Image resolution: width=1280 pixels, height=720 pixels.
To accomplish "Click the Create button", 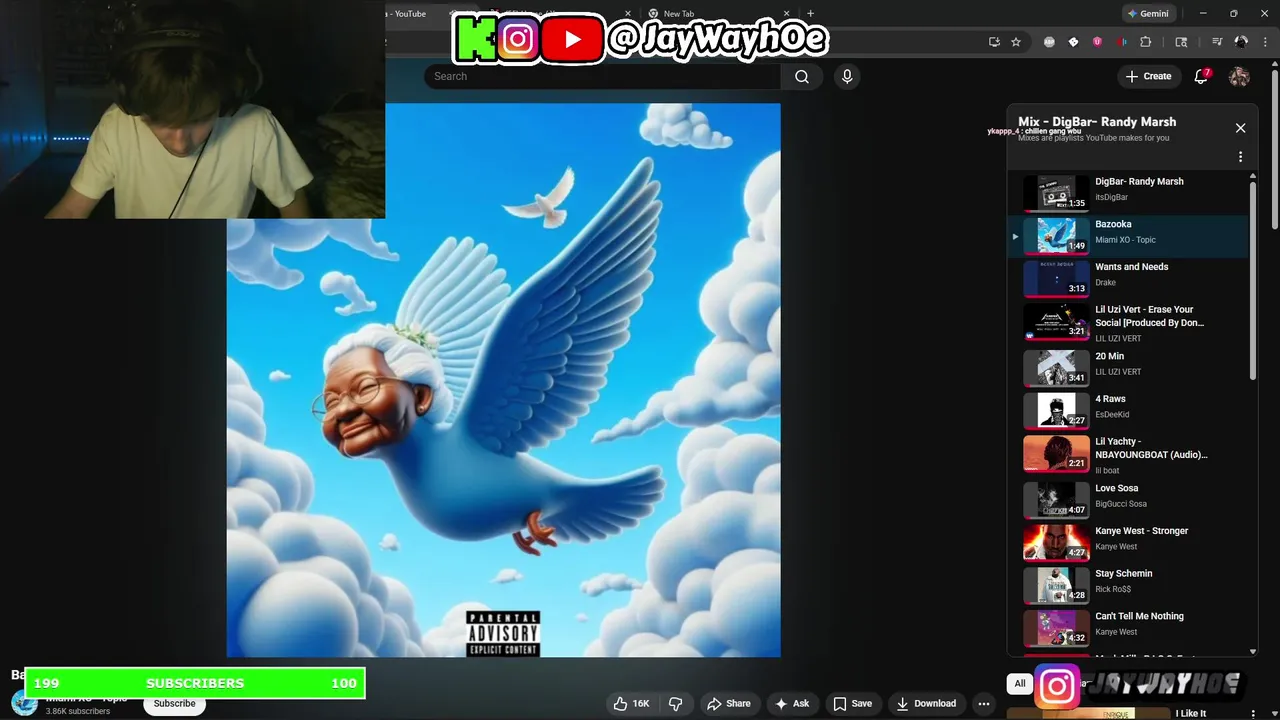I will 1148,76.
